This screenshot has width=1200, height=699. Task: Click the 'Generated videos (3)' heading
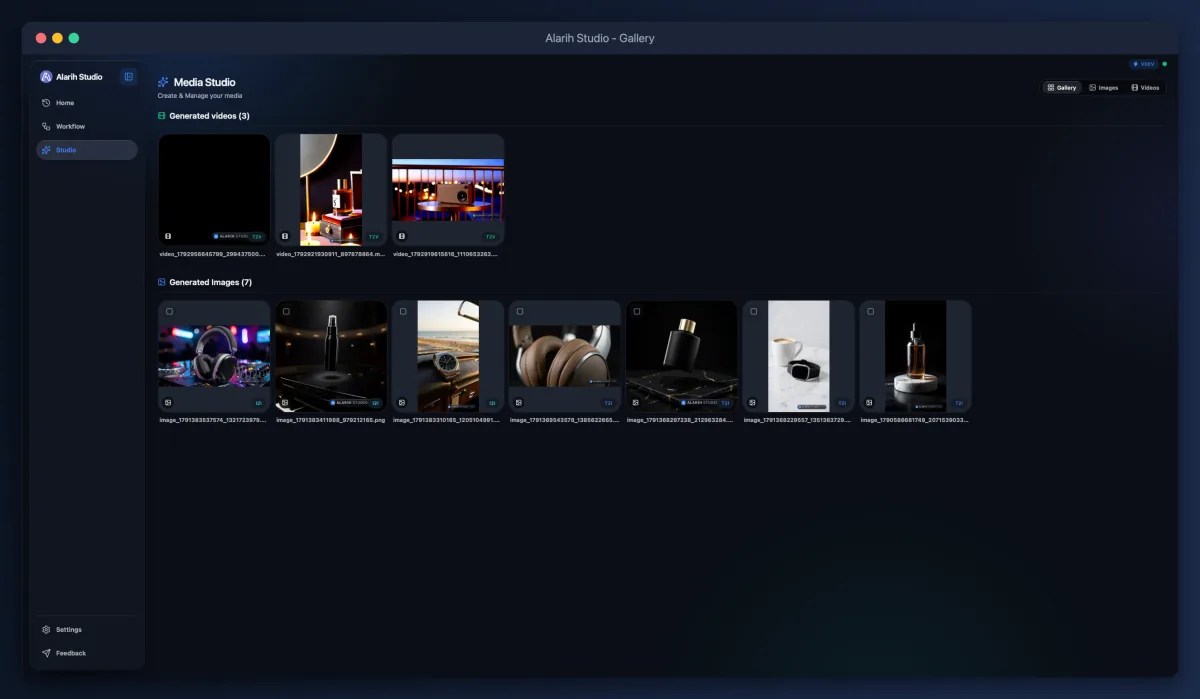click(x=209, y=116)
